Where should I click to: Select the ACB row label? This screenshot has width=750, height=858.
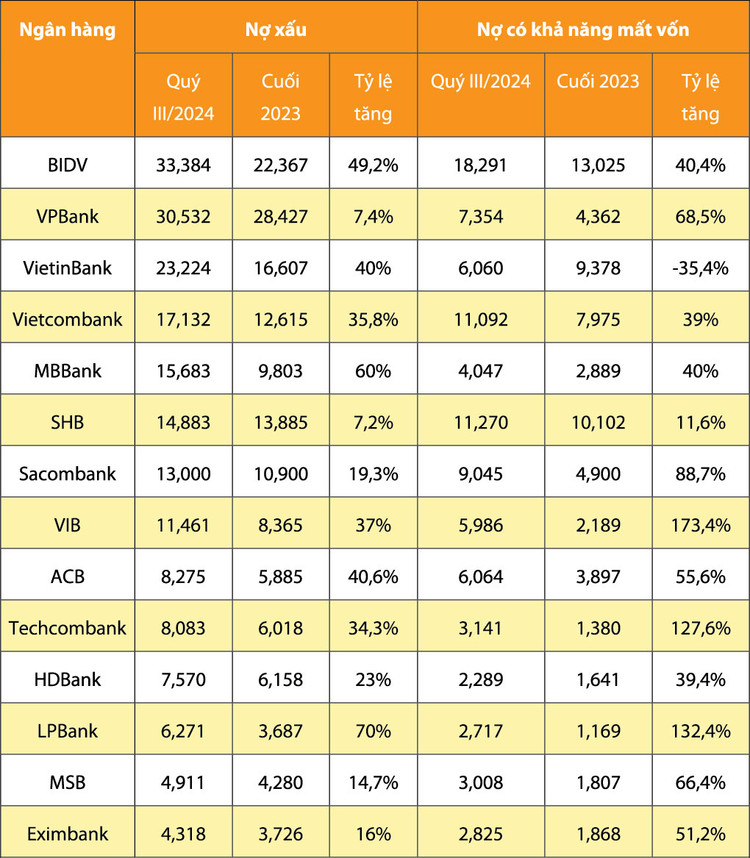68,577
